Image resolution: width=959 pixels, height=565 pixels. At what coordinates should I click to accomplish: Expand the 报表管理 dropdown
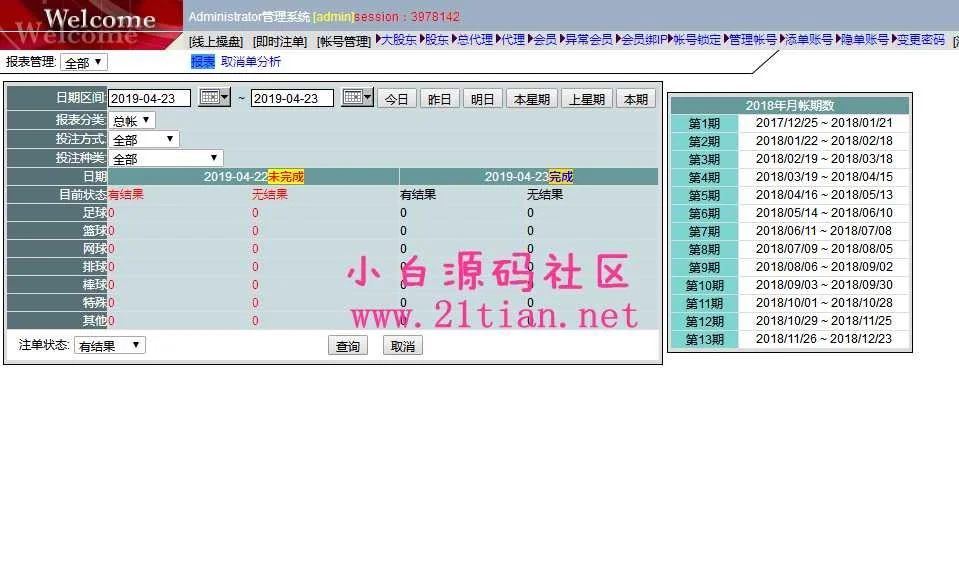pos(83,62)
